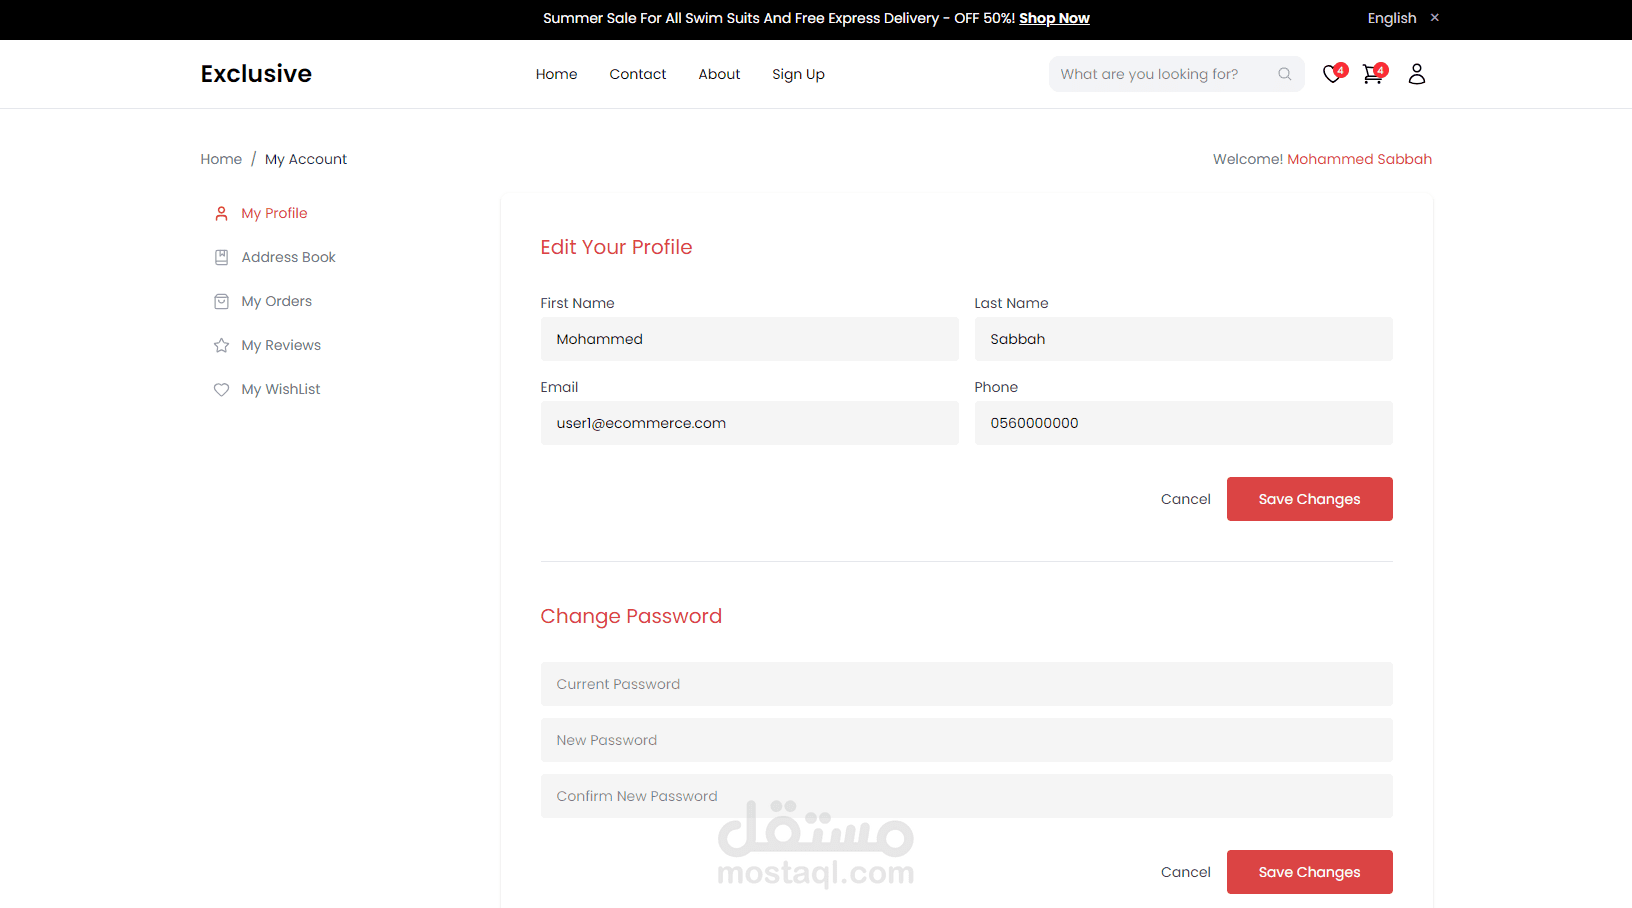This screenshot has height=908, width=1632.
Task: Click the Change Password heading
Action: pos(631,616)
